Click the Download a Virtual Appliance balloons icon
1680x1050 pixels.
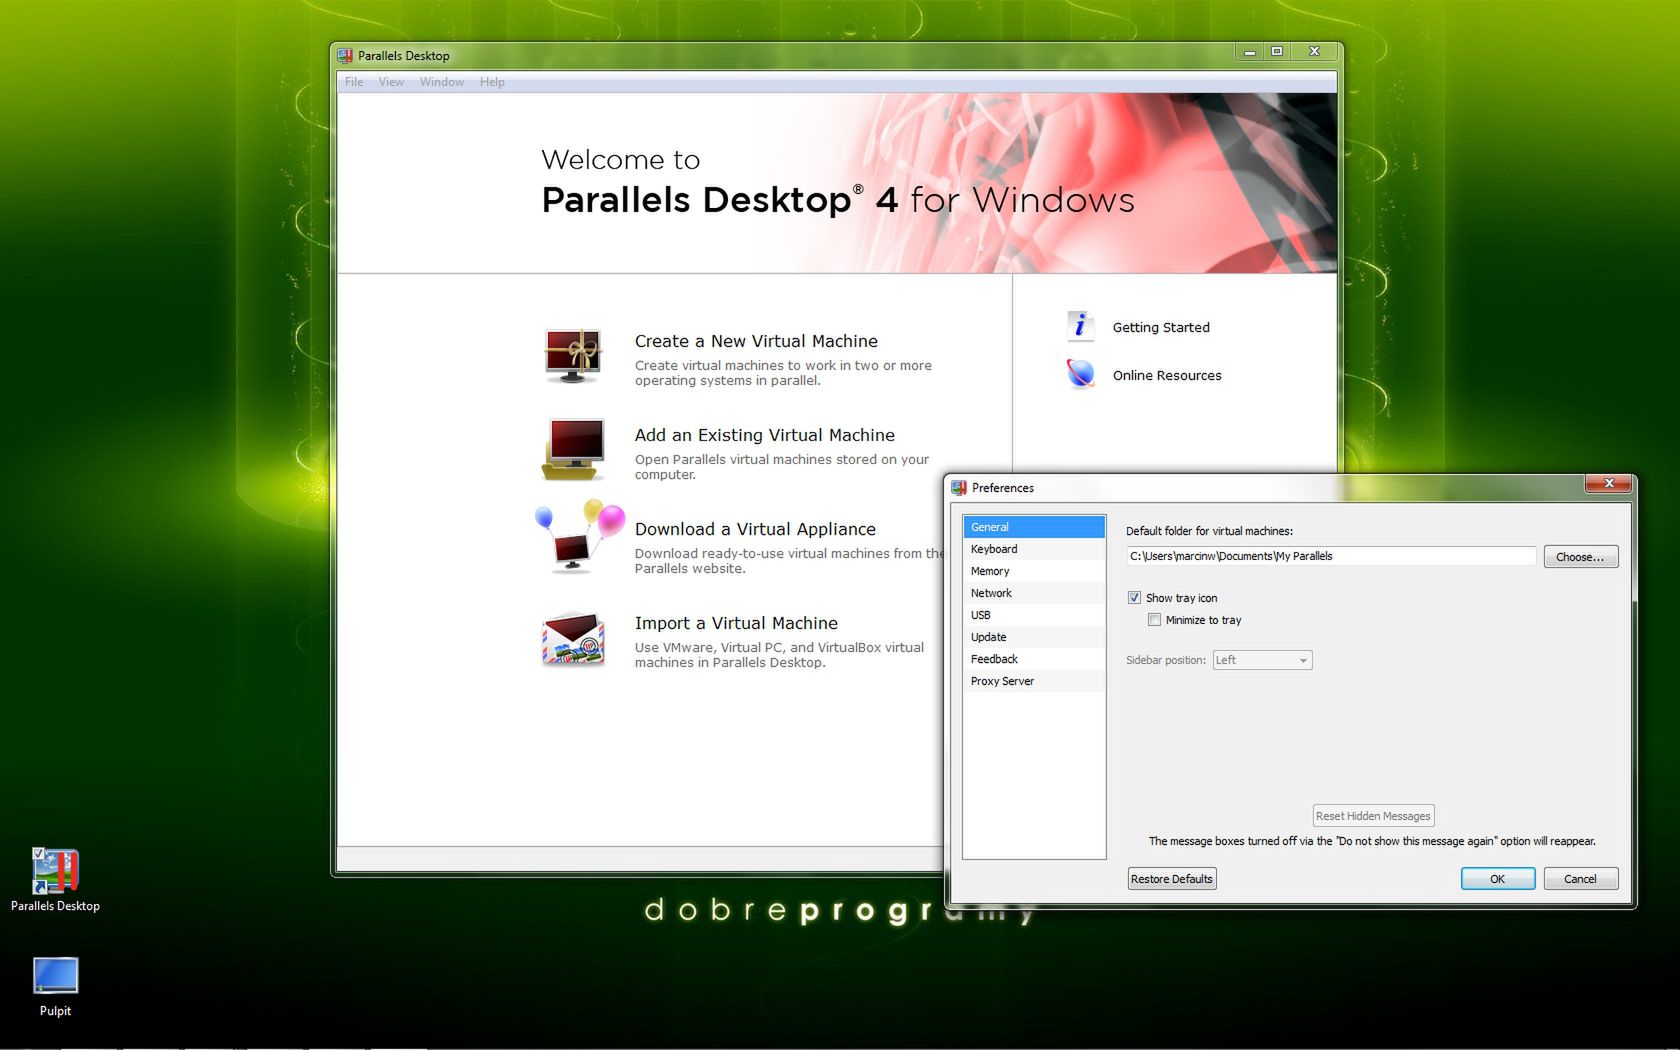(580, 536)
